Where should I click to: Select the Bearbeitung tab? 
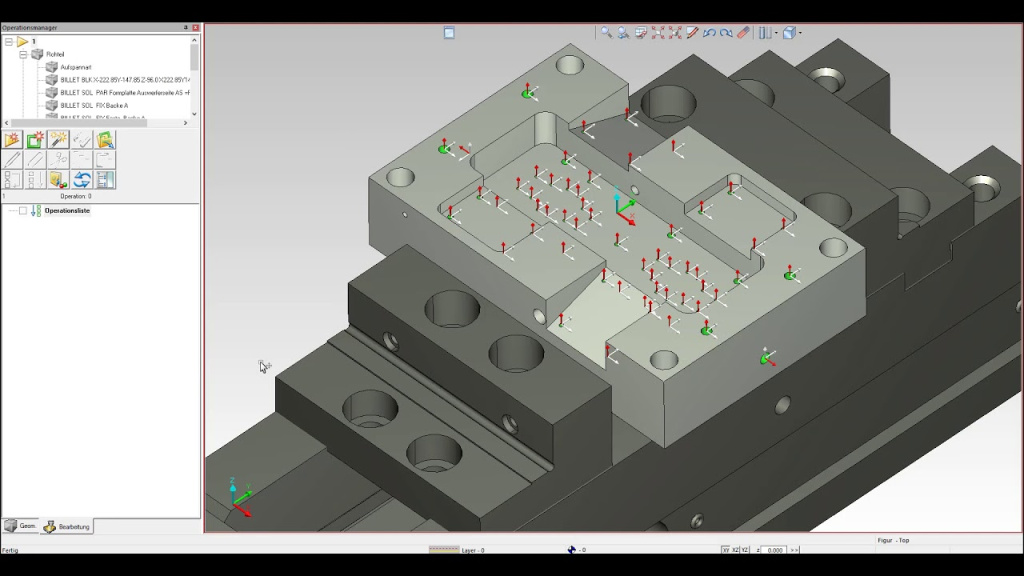(67, 526)
